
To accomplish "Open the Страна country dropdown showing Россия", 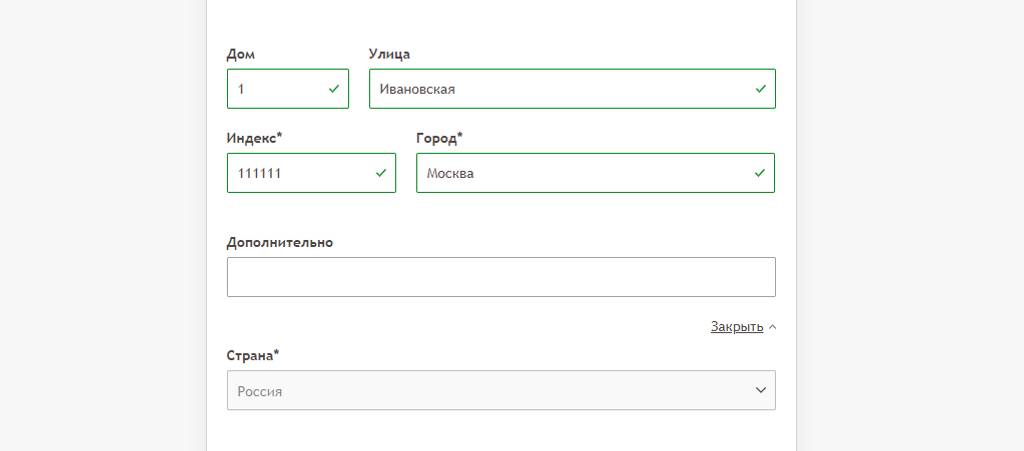I will pos(501,390).
